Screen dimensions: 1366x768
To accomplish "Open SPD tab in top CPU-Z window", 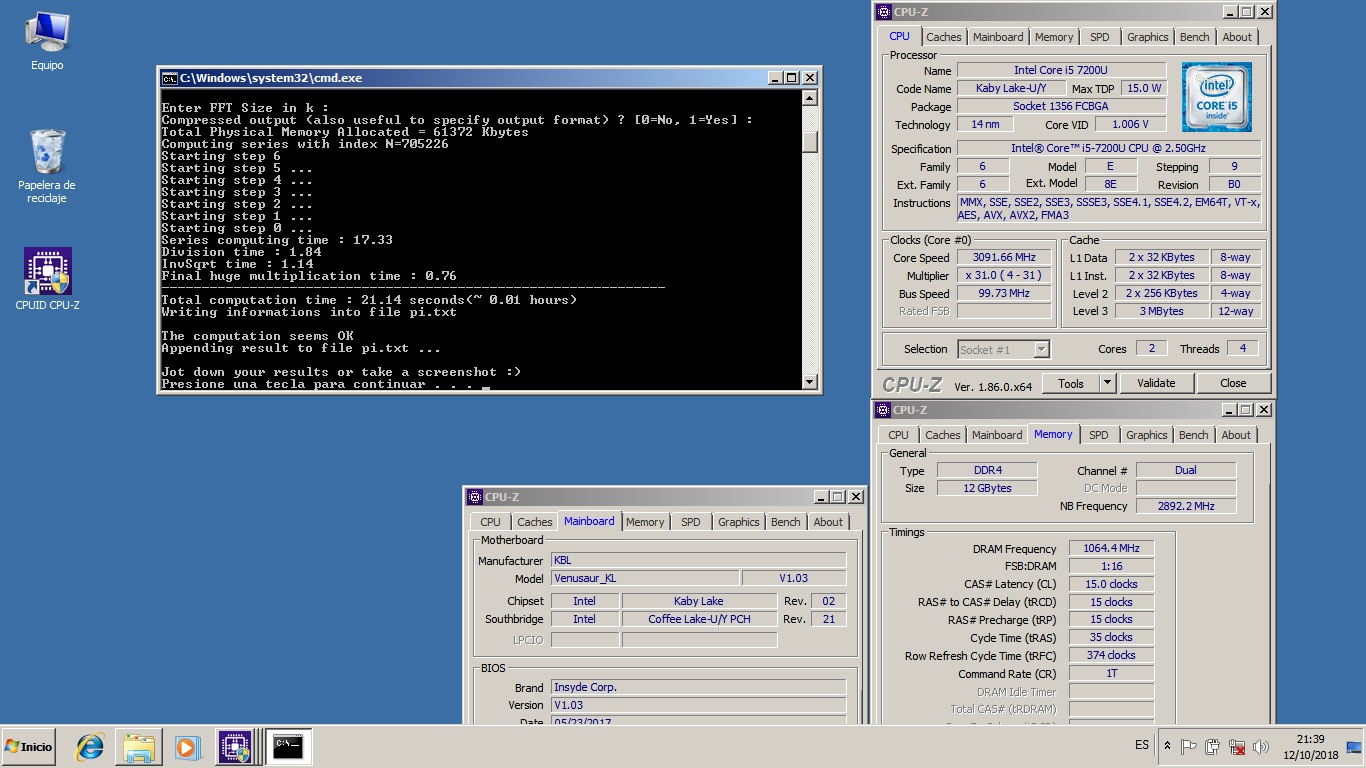I will pos(1099,37).
